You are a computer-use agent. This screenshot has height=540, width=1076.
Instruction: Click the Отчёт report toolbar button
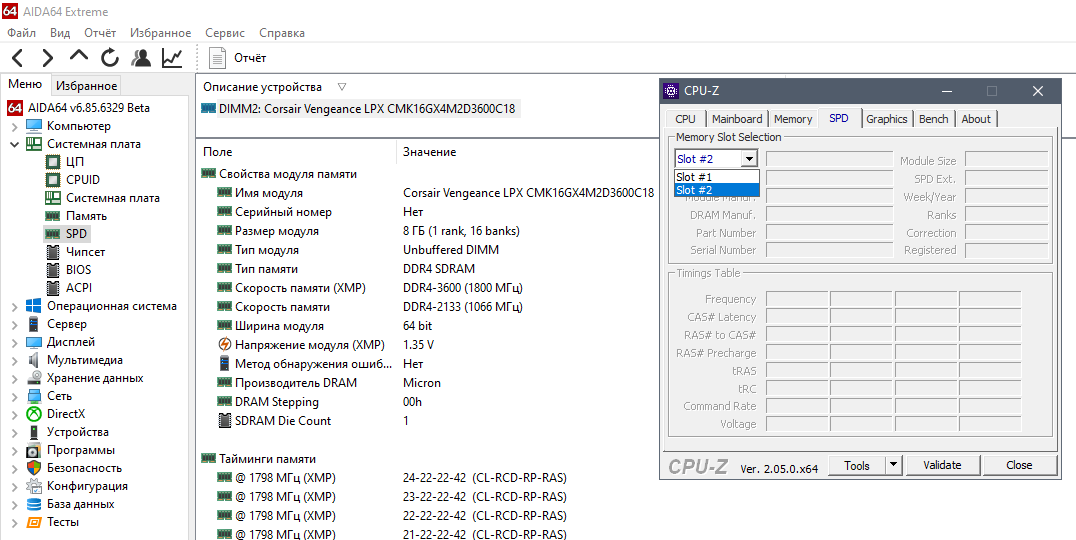click(238, 58)
